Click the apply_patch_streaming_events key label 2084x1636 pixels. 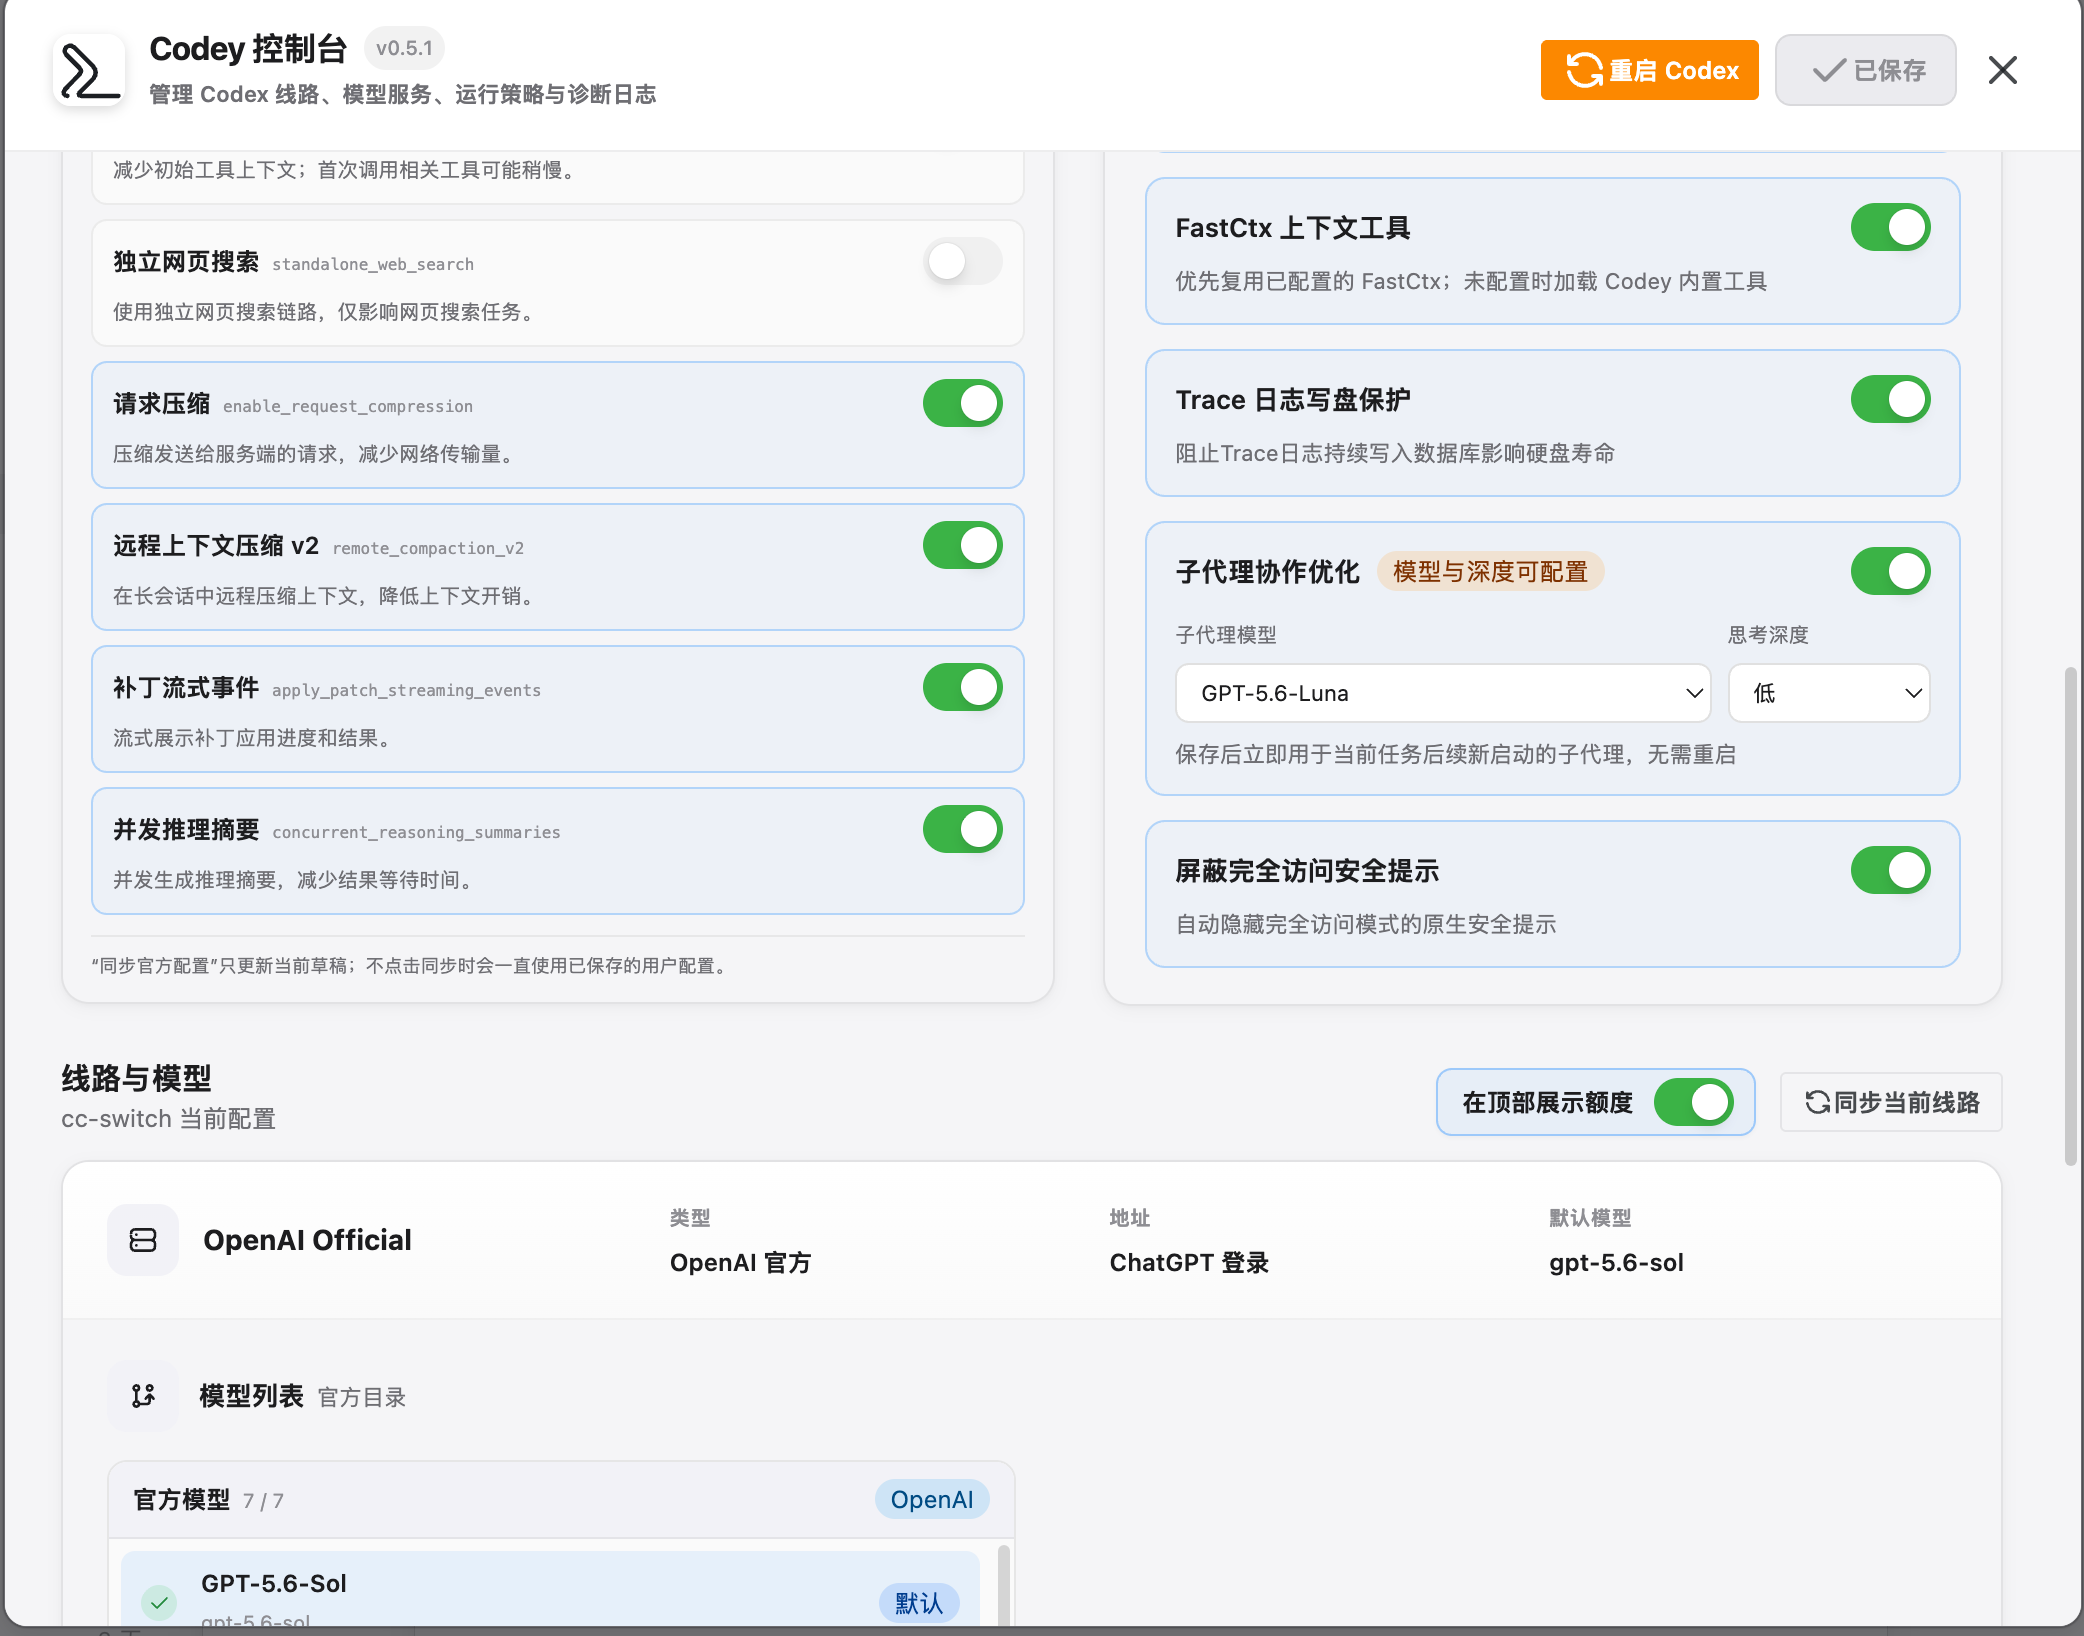tap(406, 690)
